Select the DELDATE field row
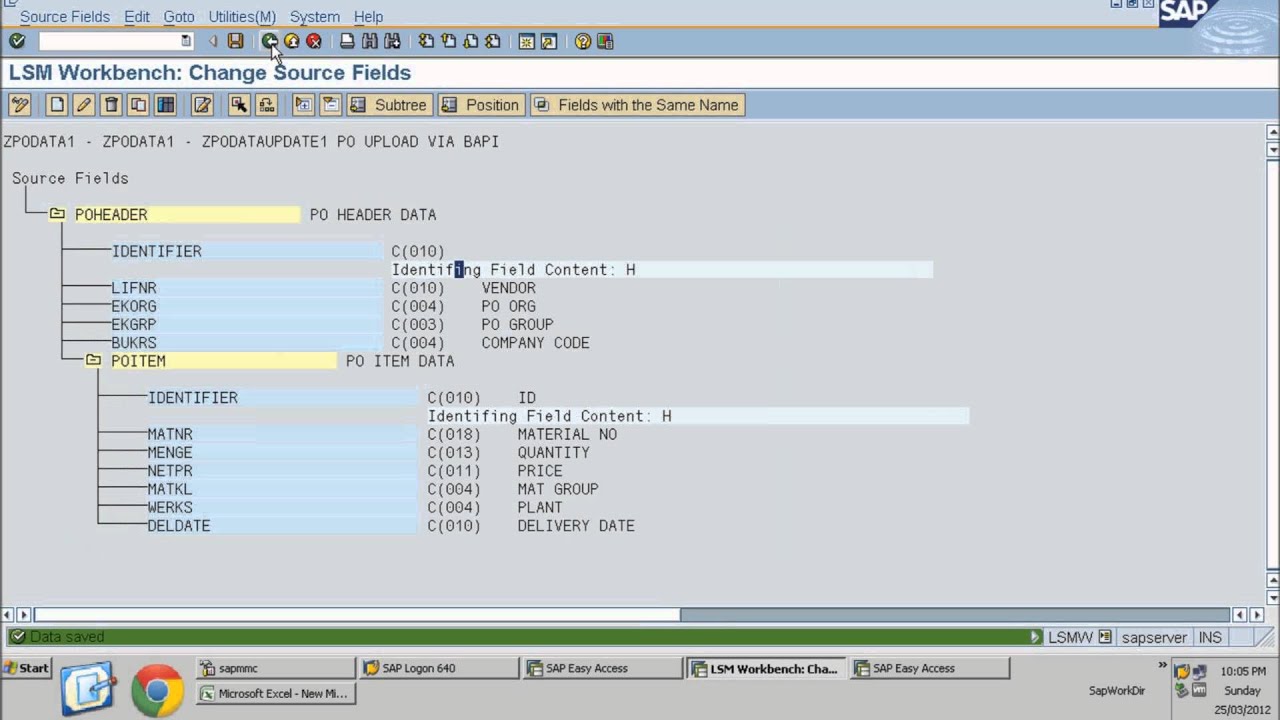The height and width of the screenshot is (720, 1280). click(x=282, y=525)
